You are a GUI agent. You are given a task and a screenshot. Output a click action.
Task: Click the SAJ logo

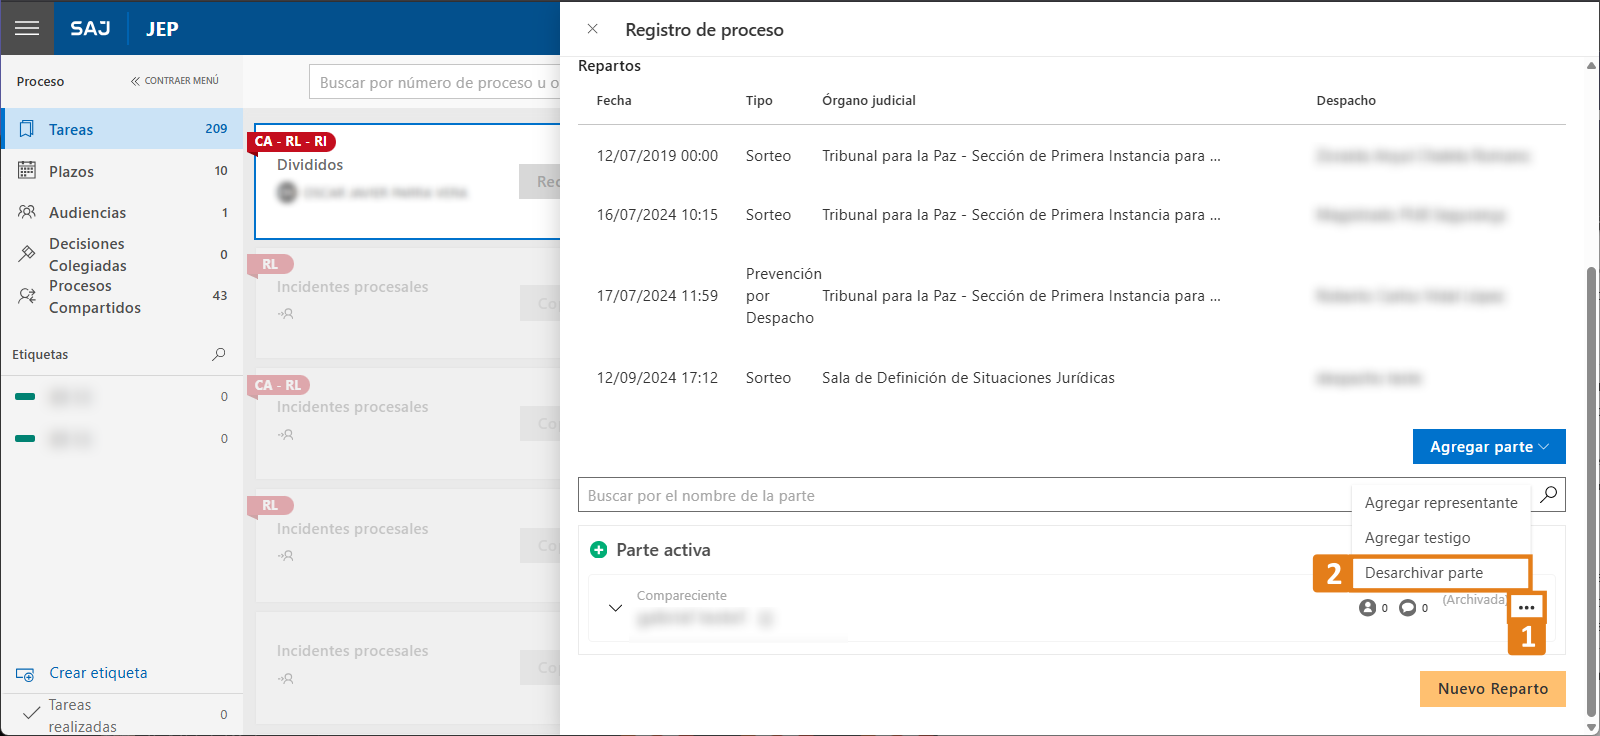point(90,28)
